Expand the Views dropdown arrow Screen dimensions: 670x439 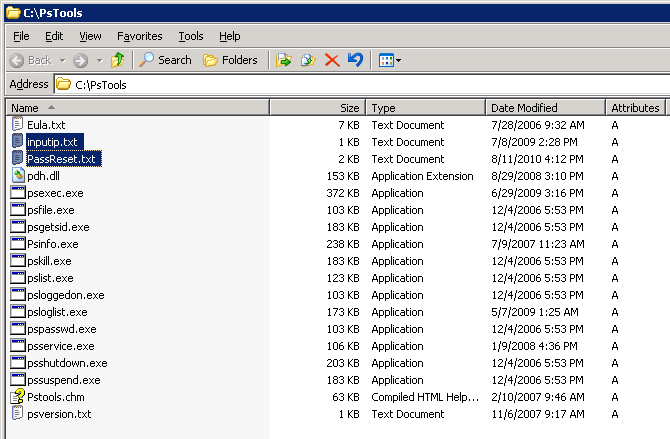(x=399, y=61)
